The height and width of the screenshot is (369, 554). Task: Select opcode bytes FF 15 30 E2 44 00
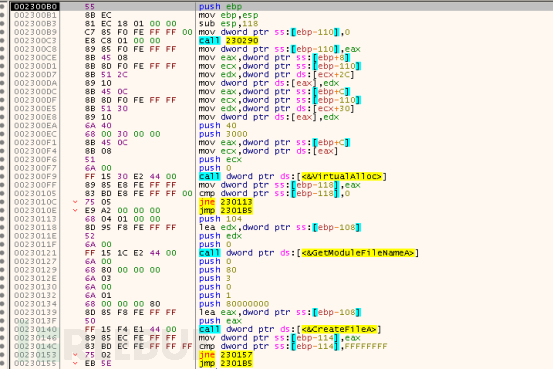[x=130, y=176]
